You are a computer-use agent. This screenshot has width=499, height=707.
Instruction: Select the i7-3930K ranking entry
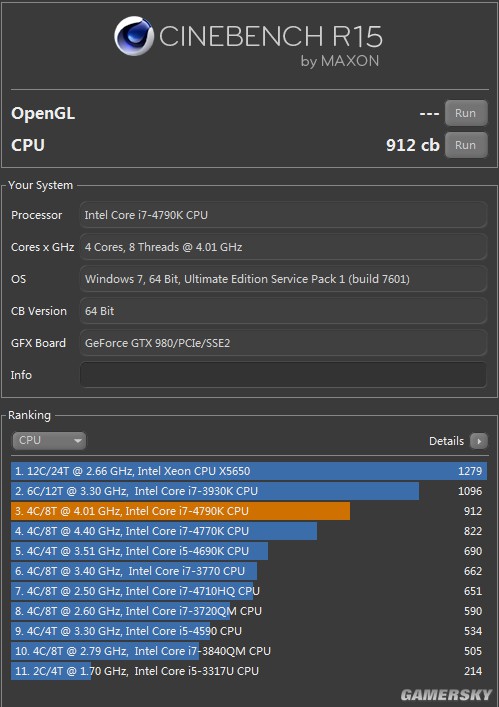pos(249,491)
